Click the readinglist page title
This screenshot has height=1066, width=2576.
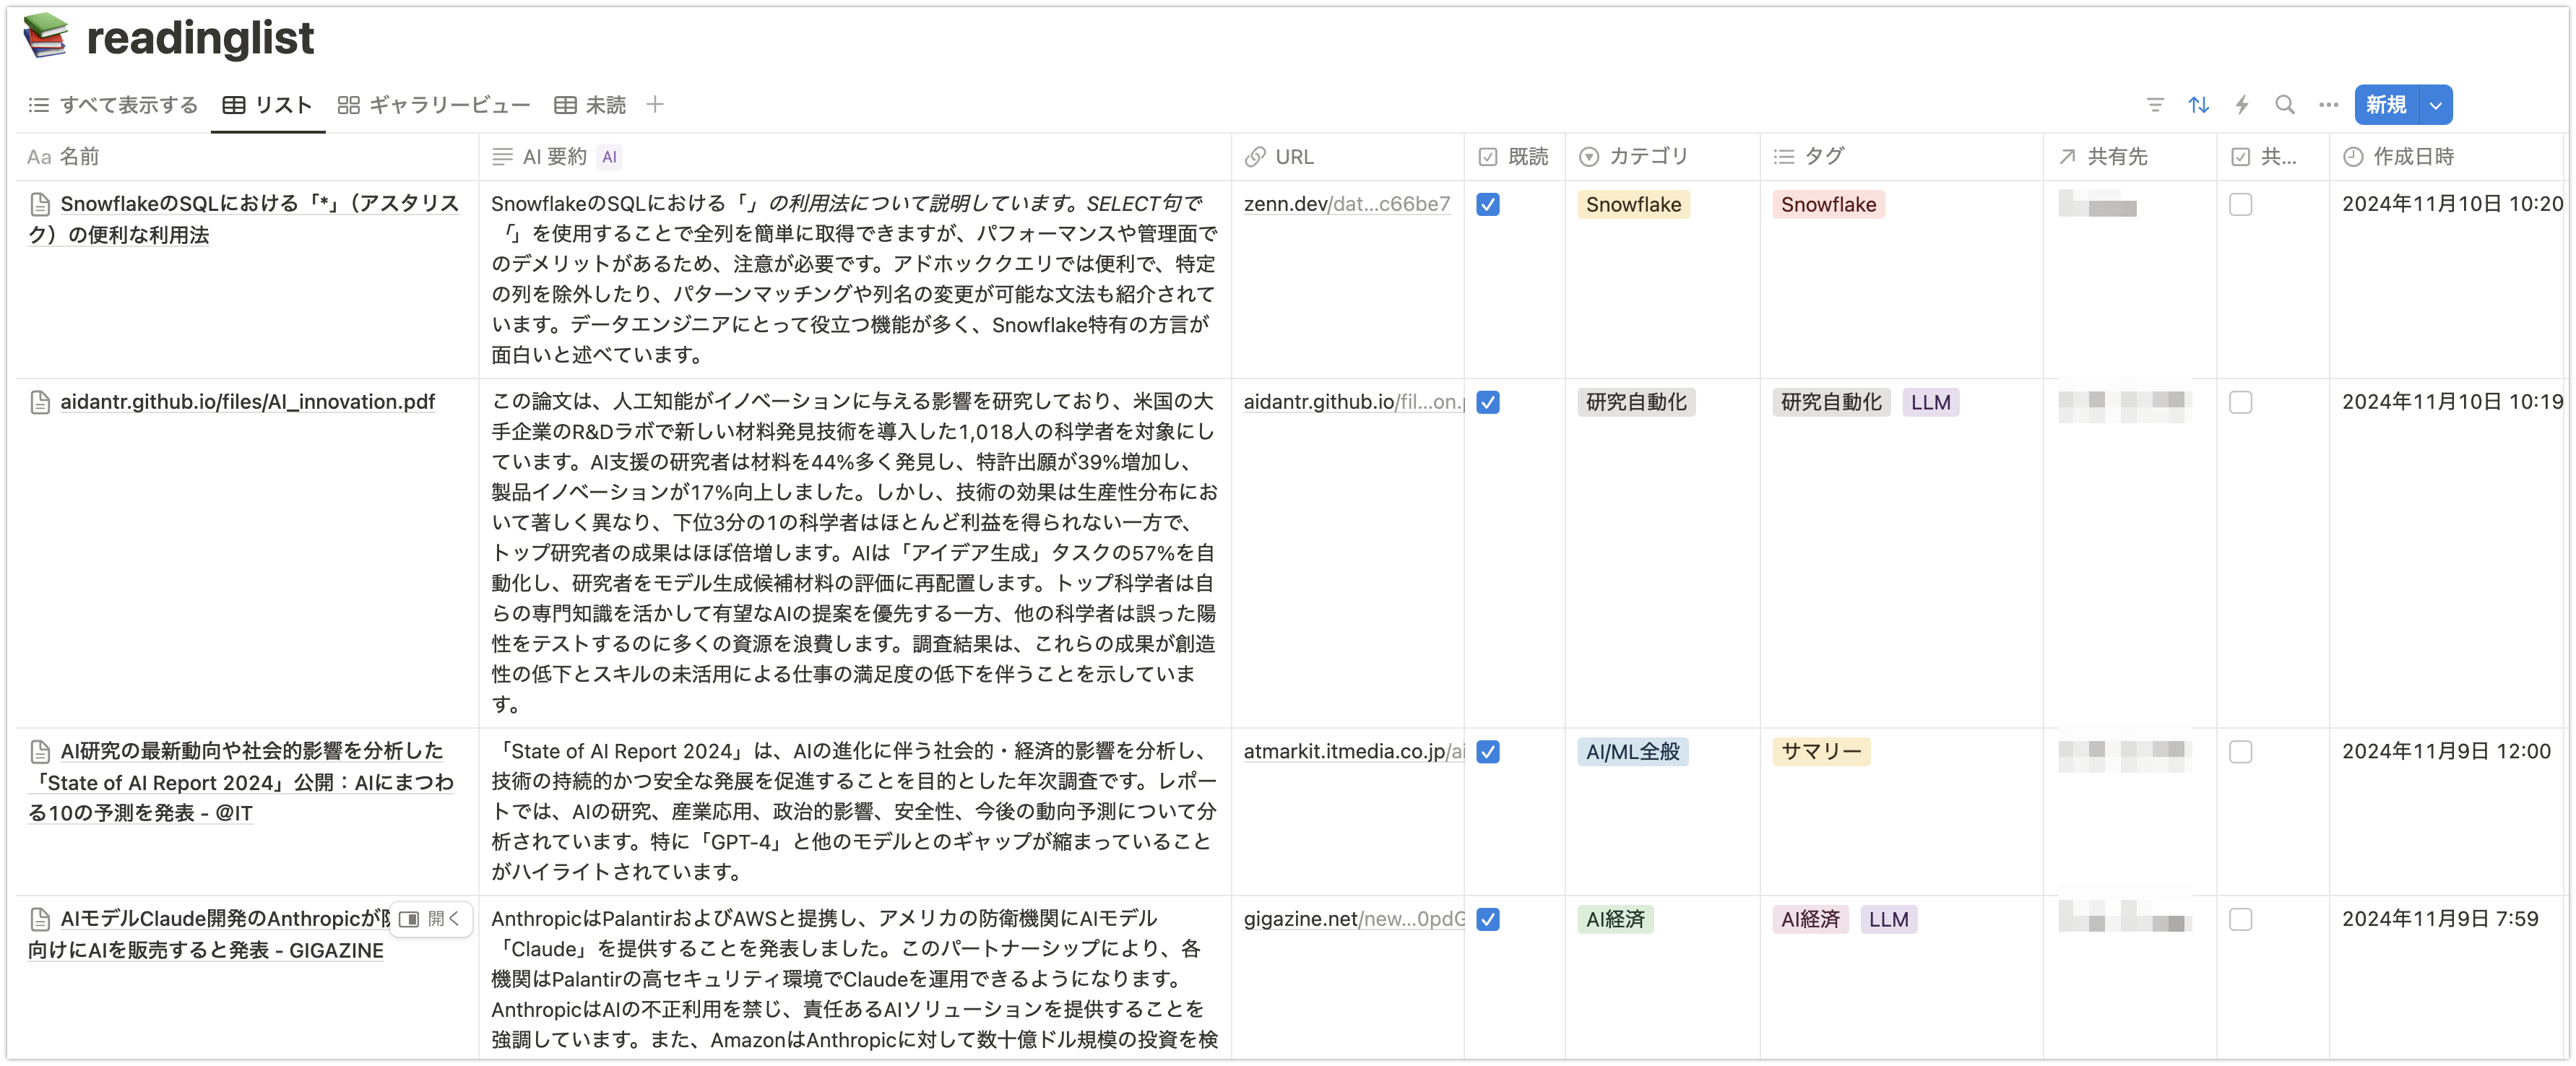(x=200, y=38)
